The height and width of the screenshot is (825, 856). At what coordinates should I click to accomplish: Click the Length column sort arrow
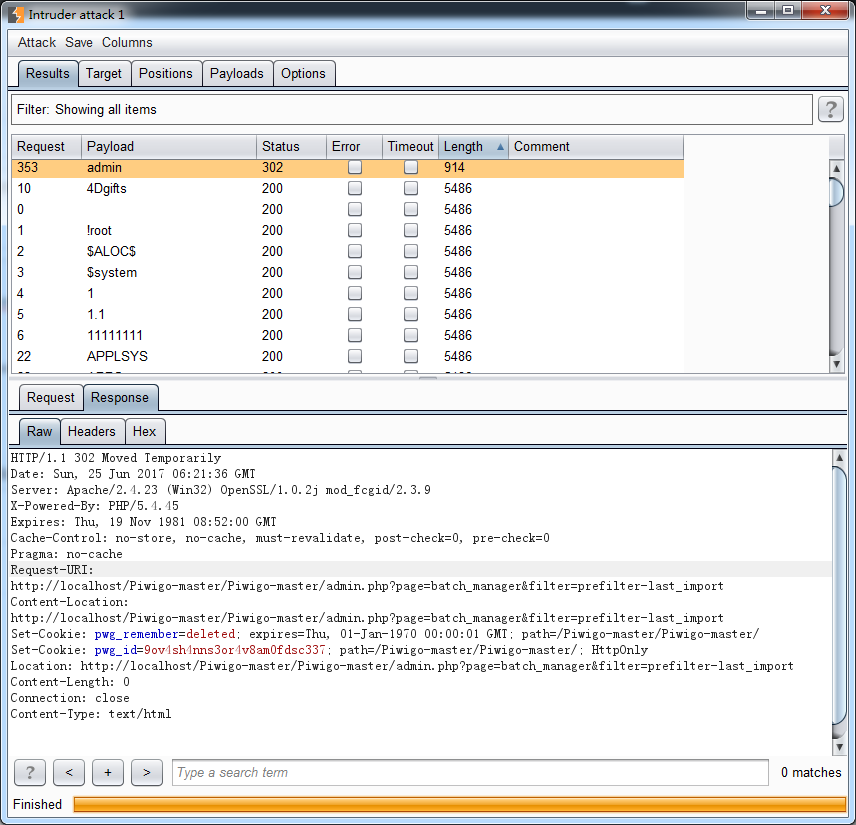500,146
